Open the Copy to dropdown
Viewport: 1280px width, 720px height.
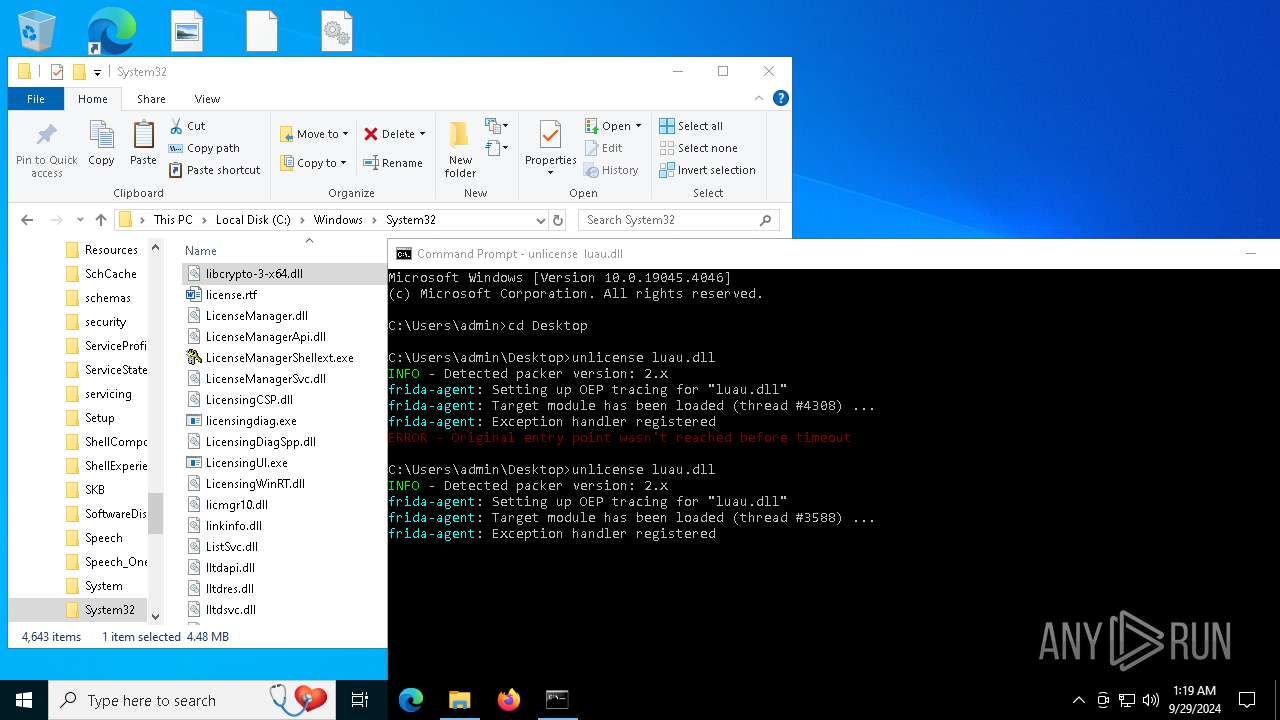tap(313, 163)
